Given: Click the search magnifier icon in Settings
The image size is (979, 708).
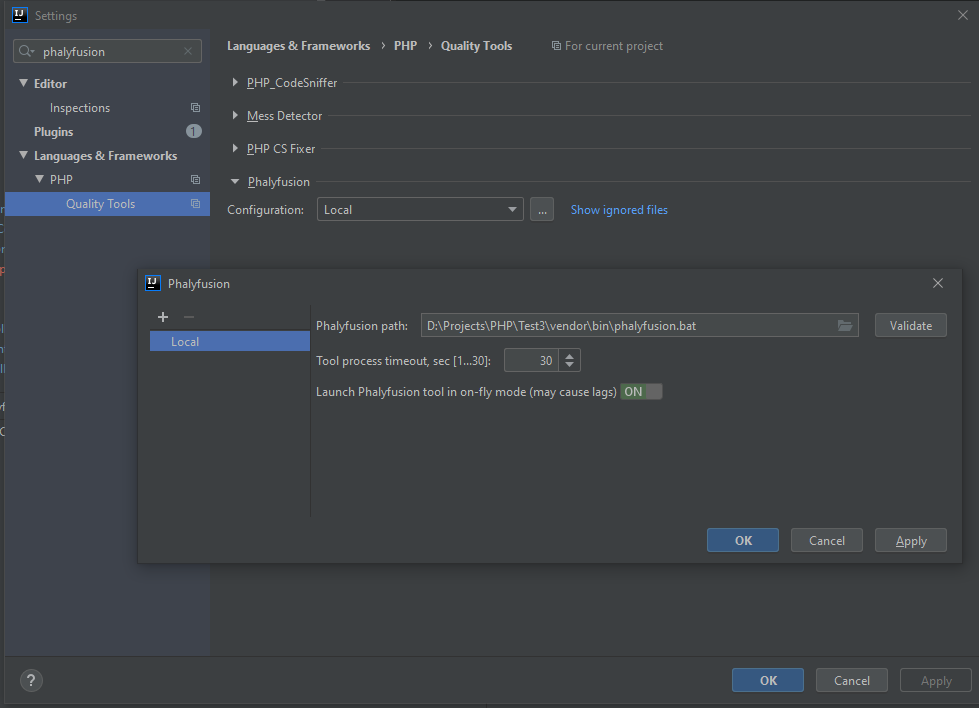Looking at the screenshot, I should [26, 51].
